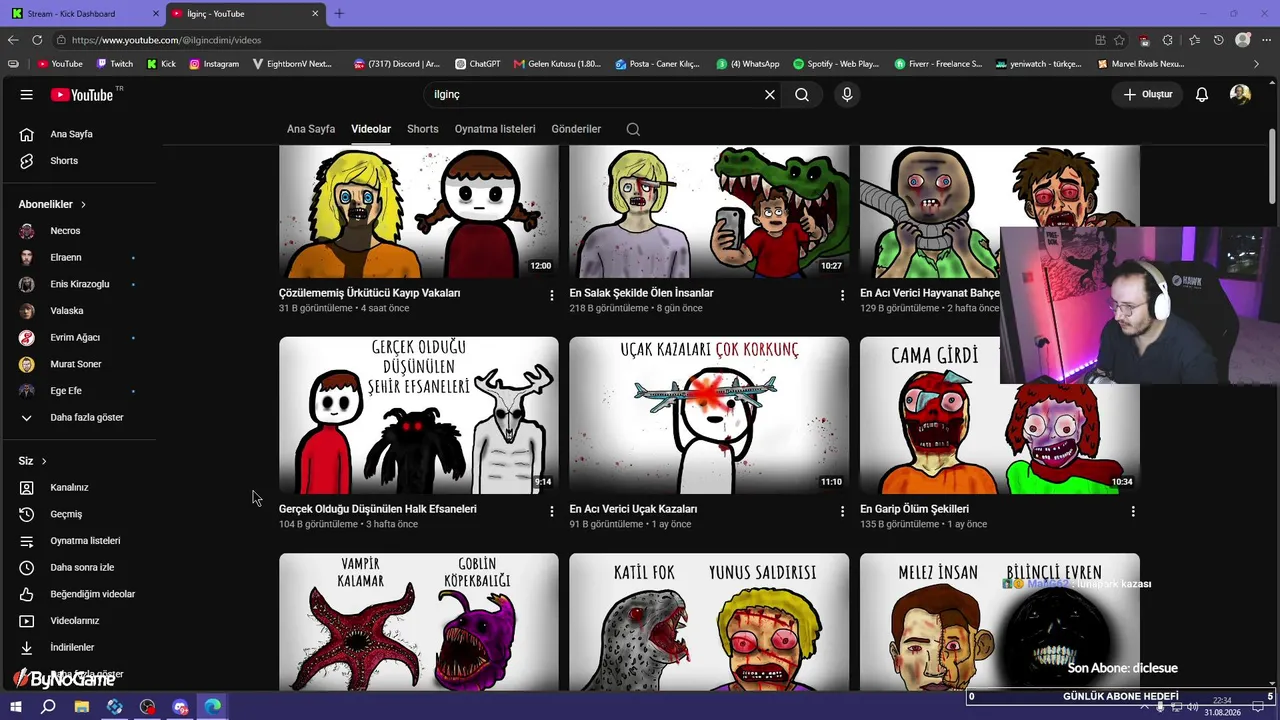Screen dimensions: 1280x720
Task: Expand the Siz section chevron
Action: coord(44,461)
